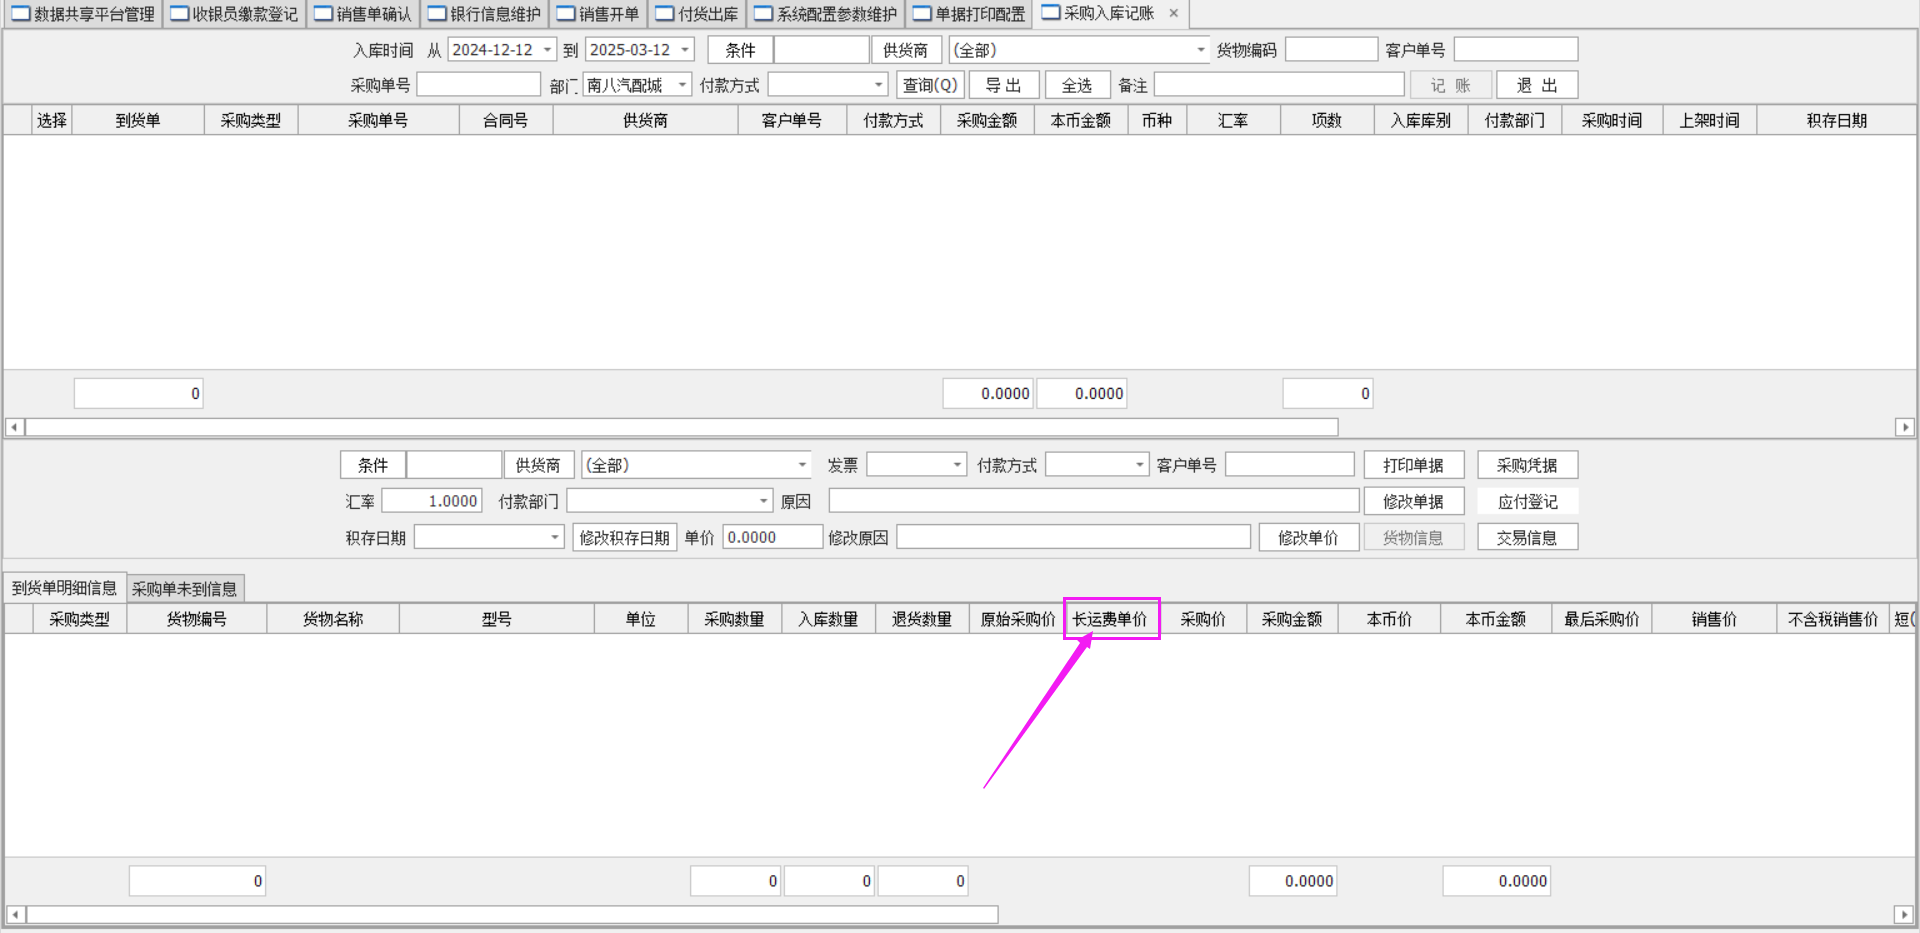Click 退出 button
The width and height of the screenshot is (1920, 933).
(1537, 86)
